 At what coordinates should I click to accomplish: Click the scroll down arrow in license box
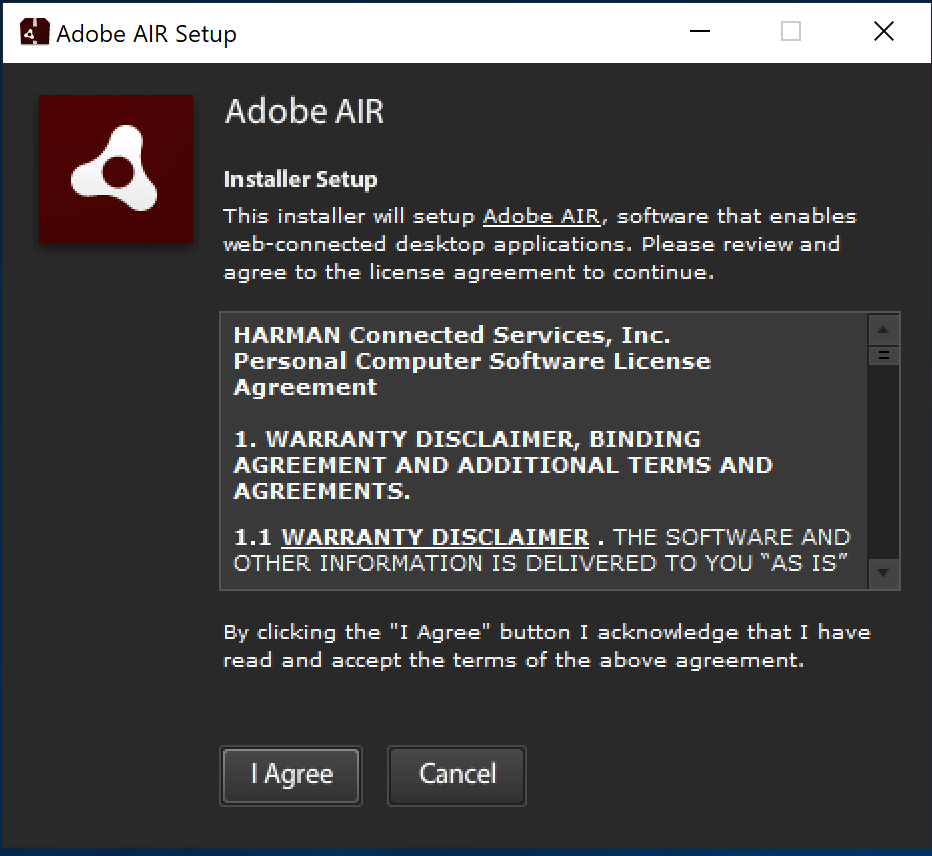click(x=883, y=573)
